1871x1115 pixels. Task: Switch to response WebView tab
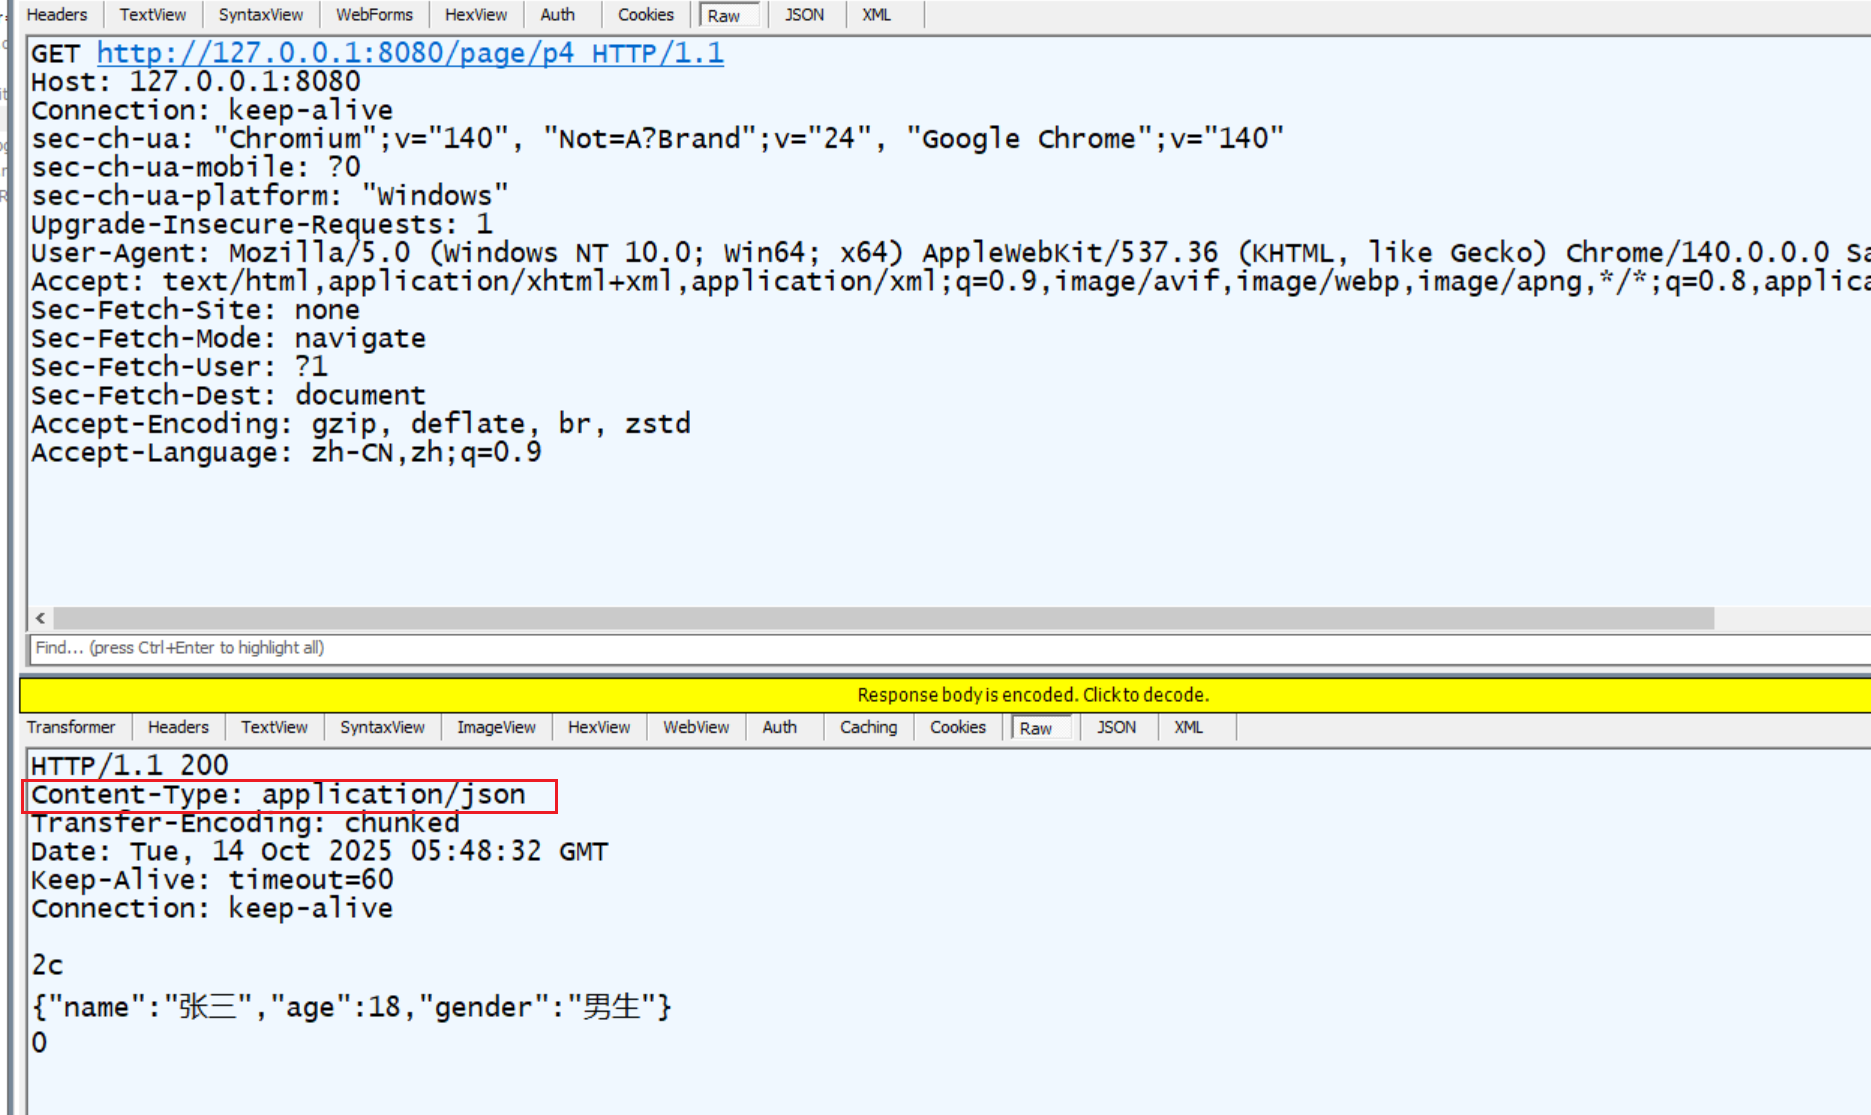696,727
